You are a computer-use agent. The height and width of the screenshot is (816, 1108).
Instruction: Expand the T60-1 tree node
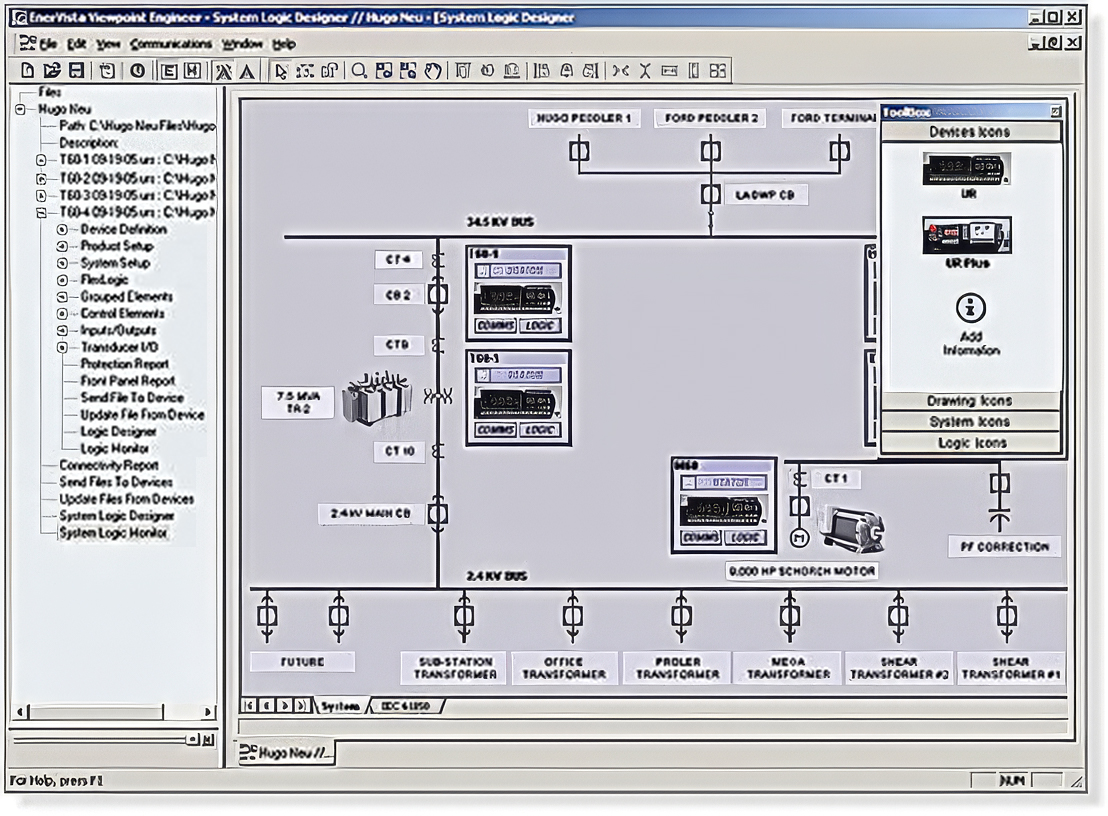(x=41, y=160)
